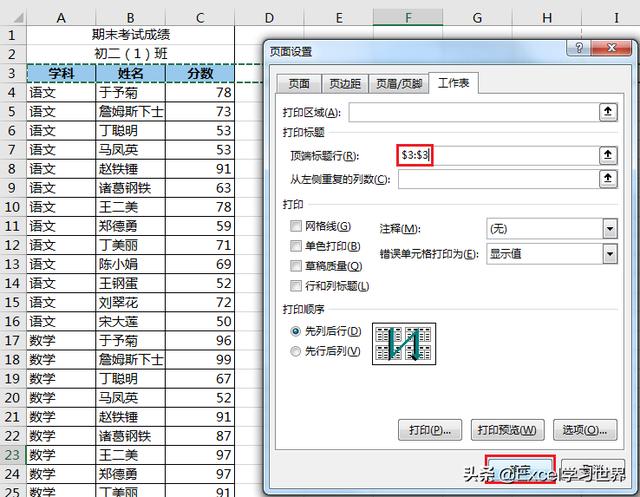This screenshot has width=640, height=497.
Task: Click the cell 马凤英 in row 7
Action: [x=131, y=150]
